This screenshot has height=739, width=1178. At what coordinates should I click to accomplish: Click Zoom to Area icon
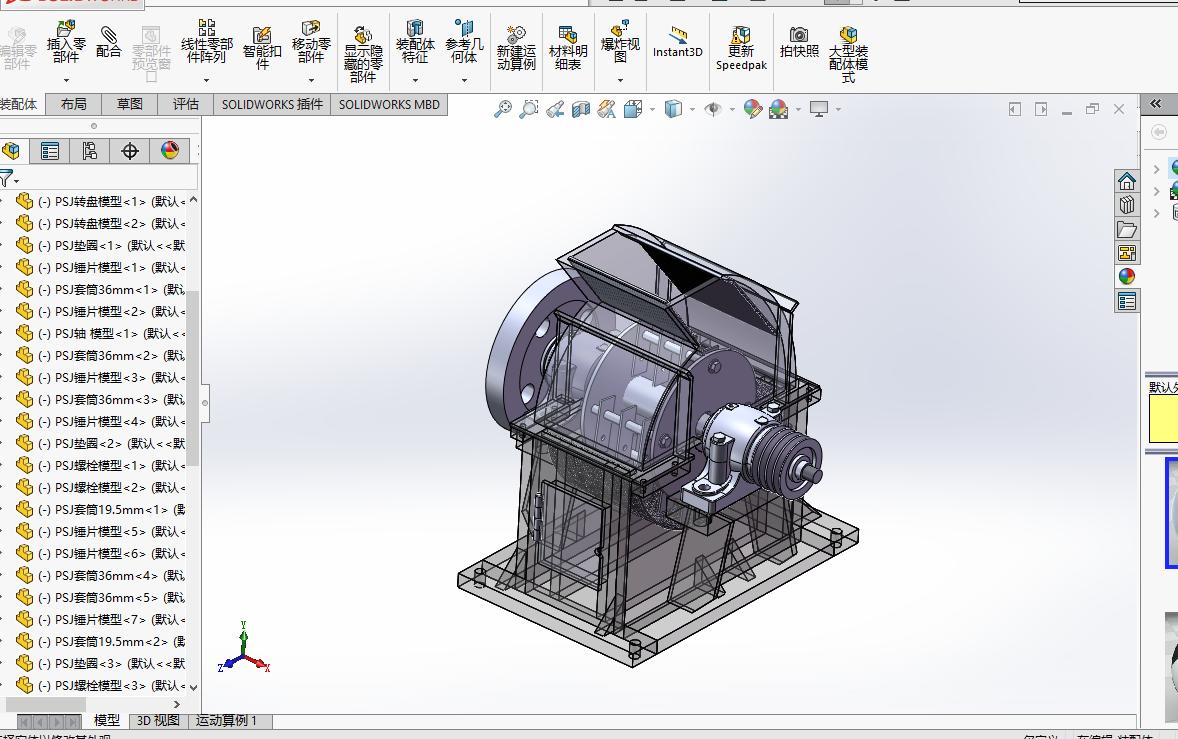coord(529,109)
